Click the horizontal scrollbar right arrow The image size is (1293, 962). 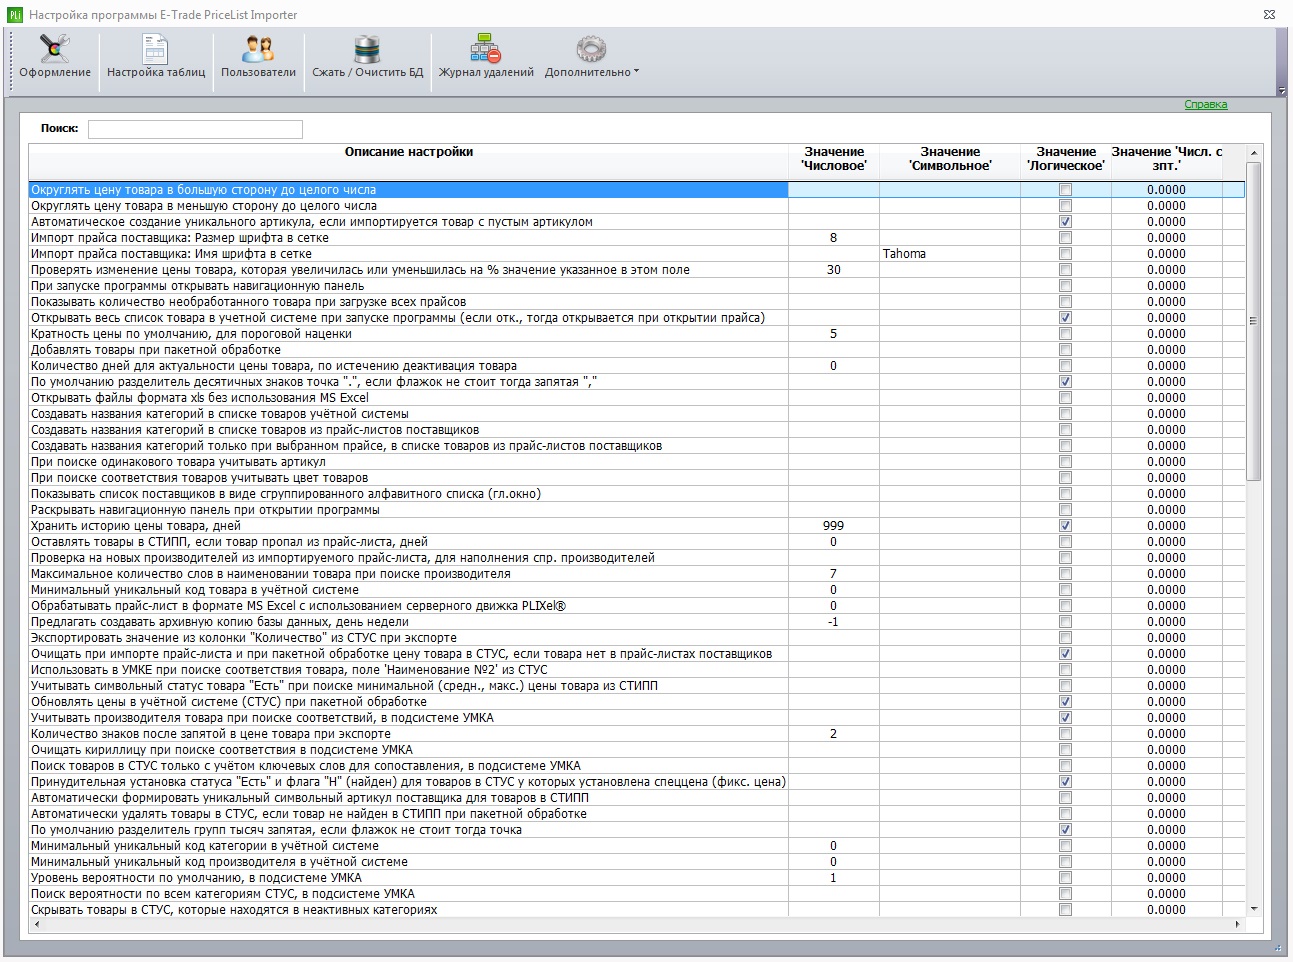point(1238,924)
